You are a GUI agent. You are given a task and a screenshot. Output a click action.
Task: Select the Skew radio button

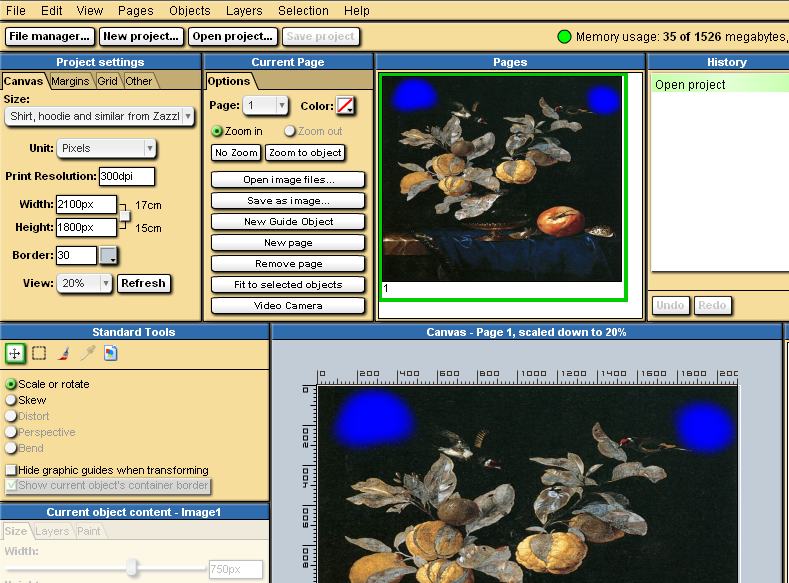(x=11, y=400)
